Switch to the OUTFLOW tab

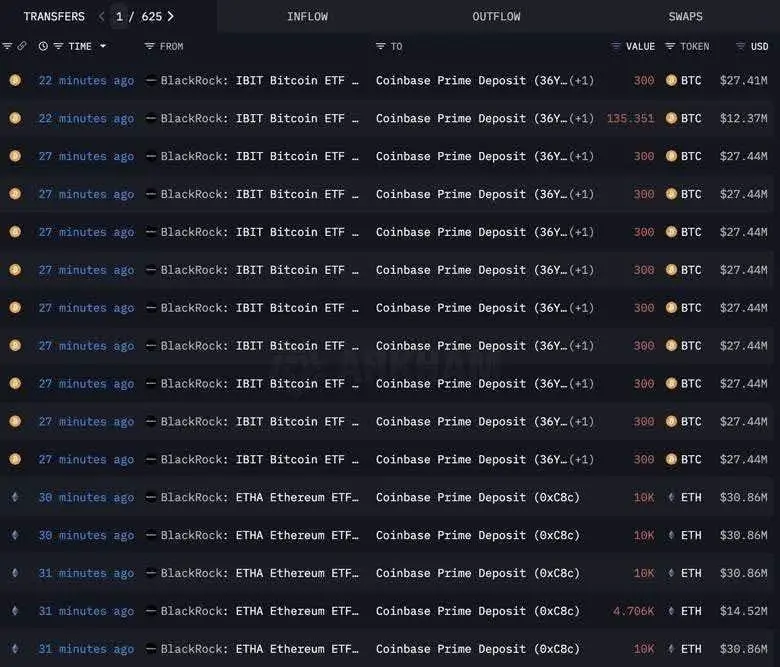click(x=496, y=16)
